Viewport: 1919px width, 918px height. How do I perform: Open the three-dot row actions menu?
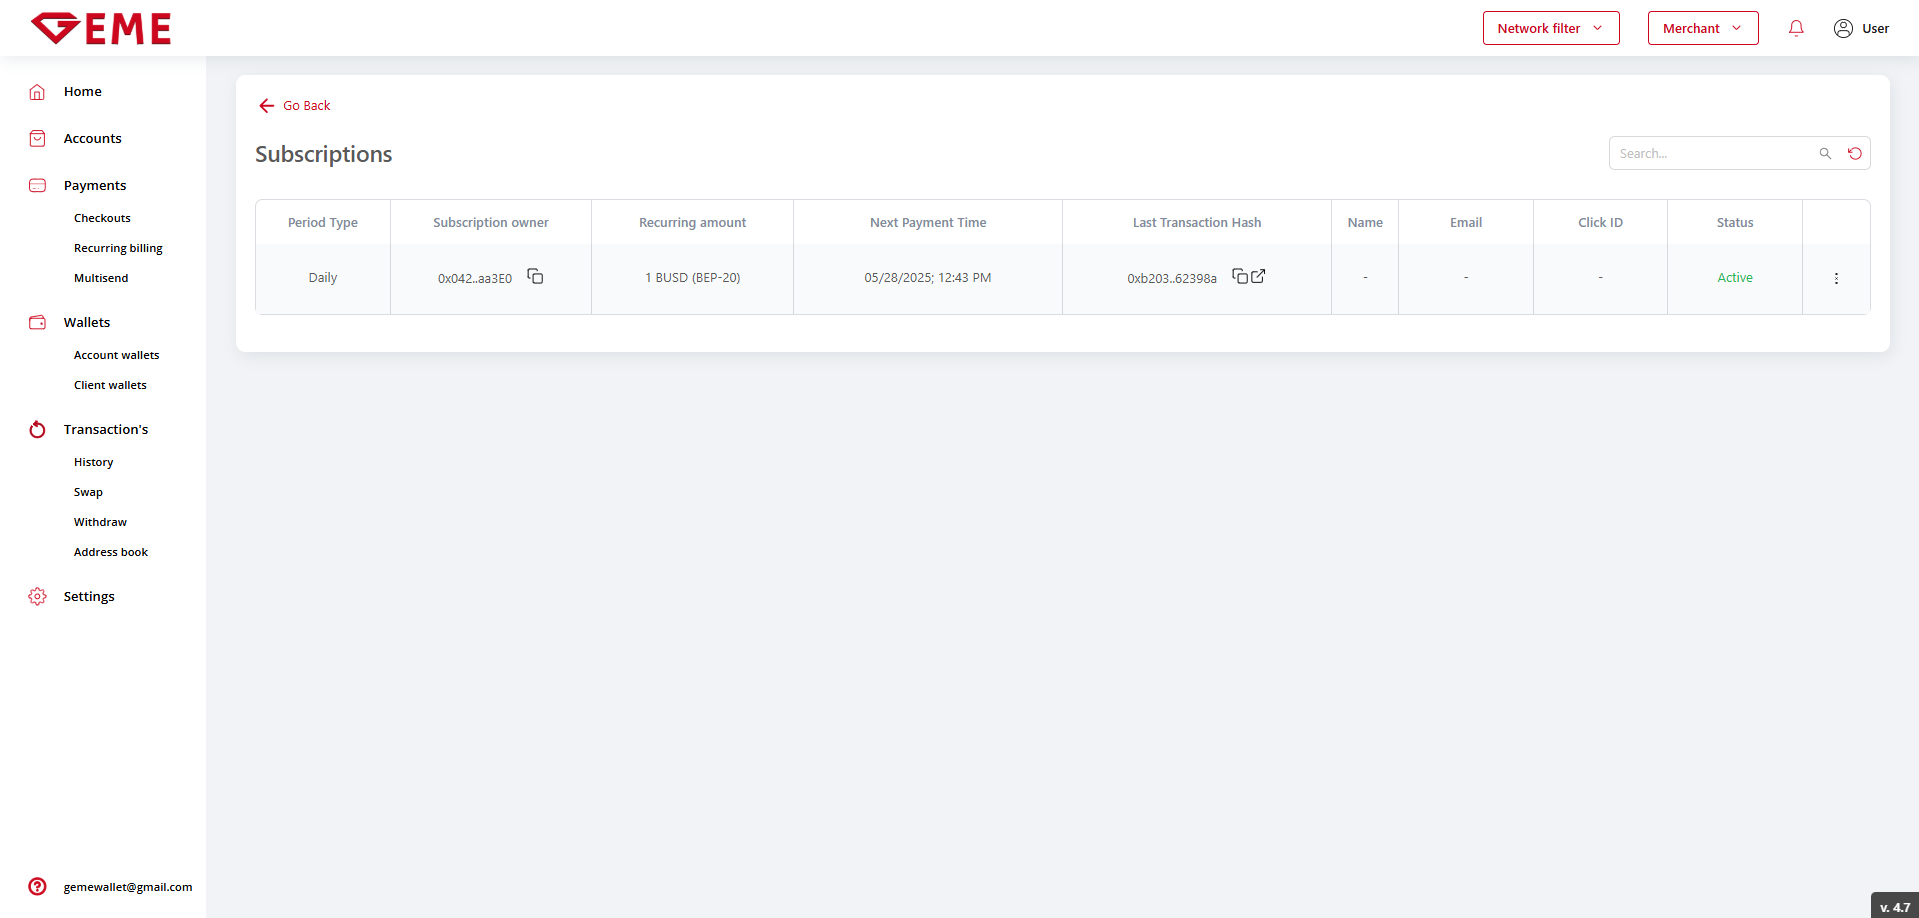1836,278
